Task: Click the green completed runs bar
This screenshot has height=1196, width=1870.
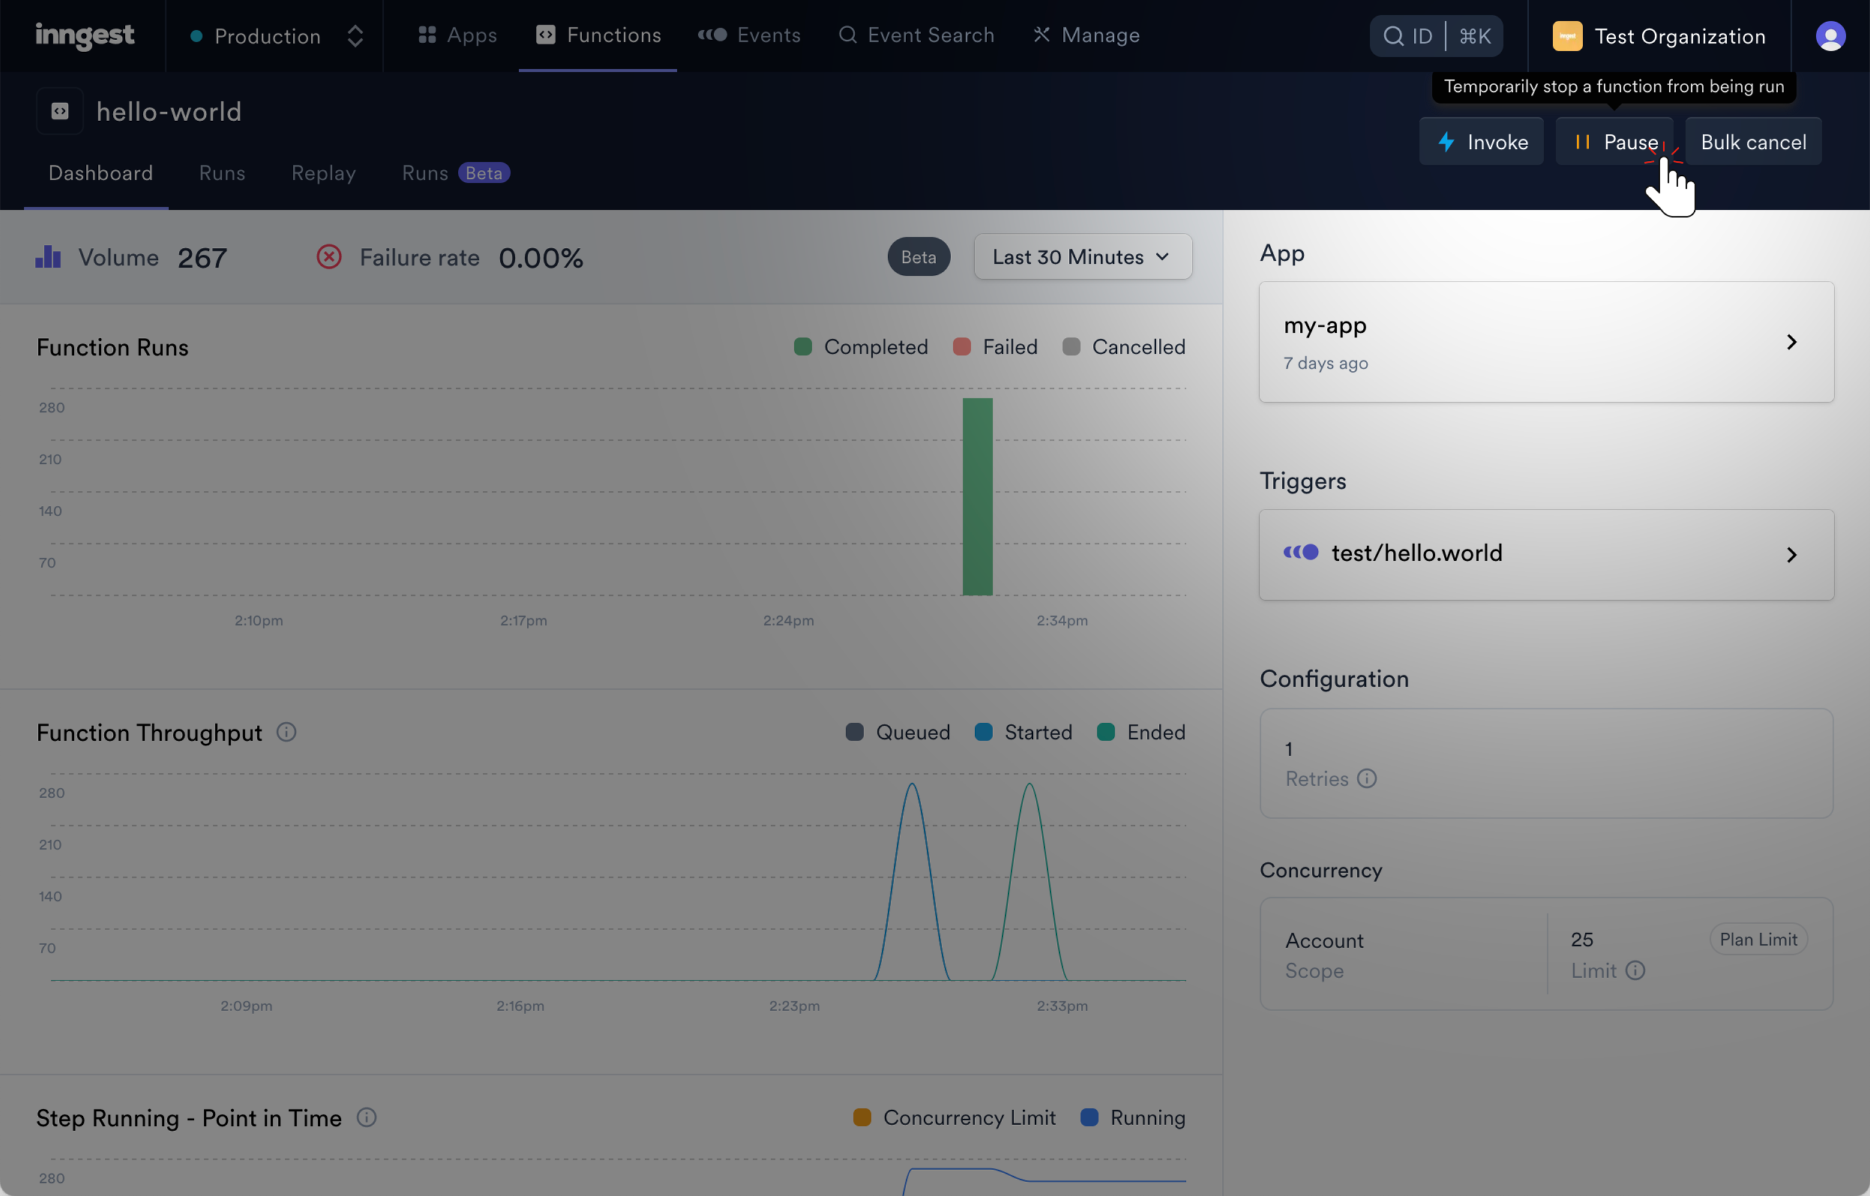Action: tap(977, 497)
